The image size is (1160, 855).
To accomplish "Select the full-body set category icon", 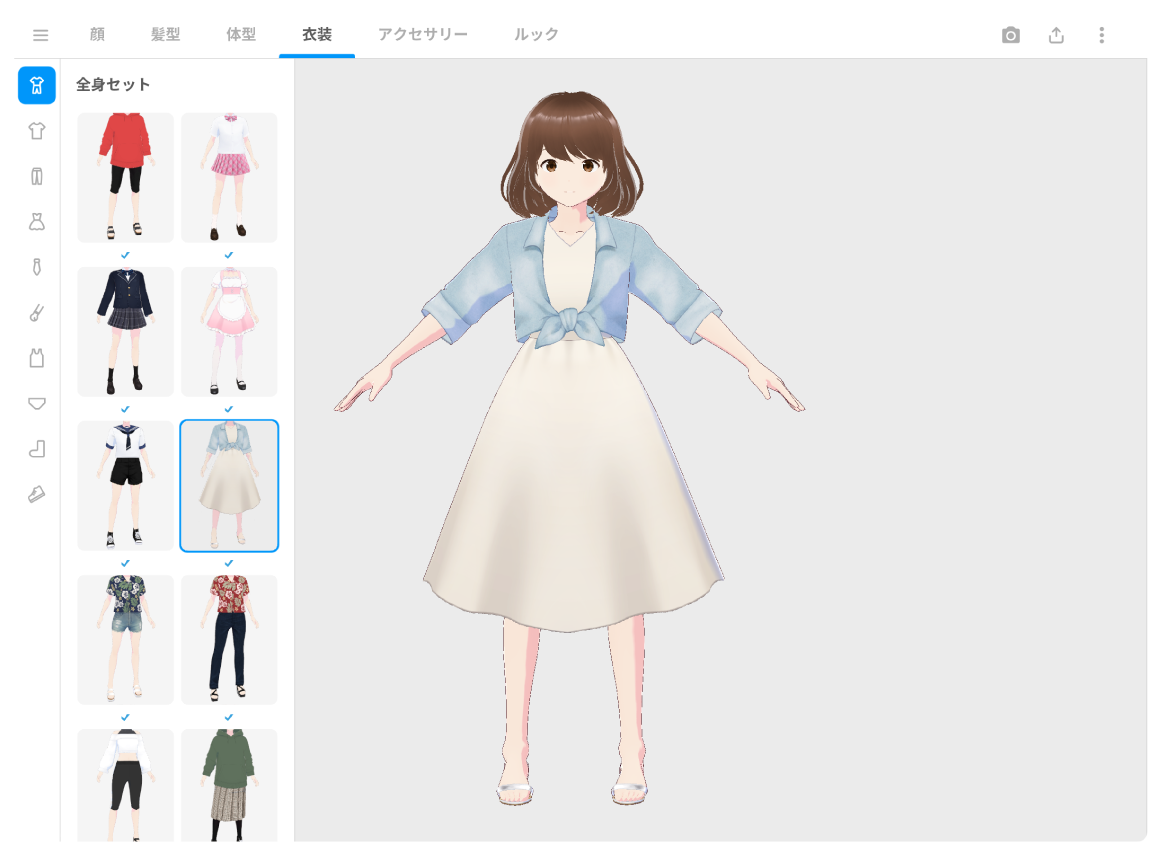I will click(37, 85).
